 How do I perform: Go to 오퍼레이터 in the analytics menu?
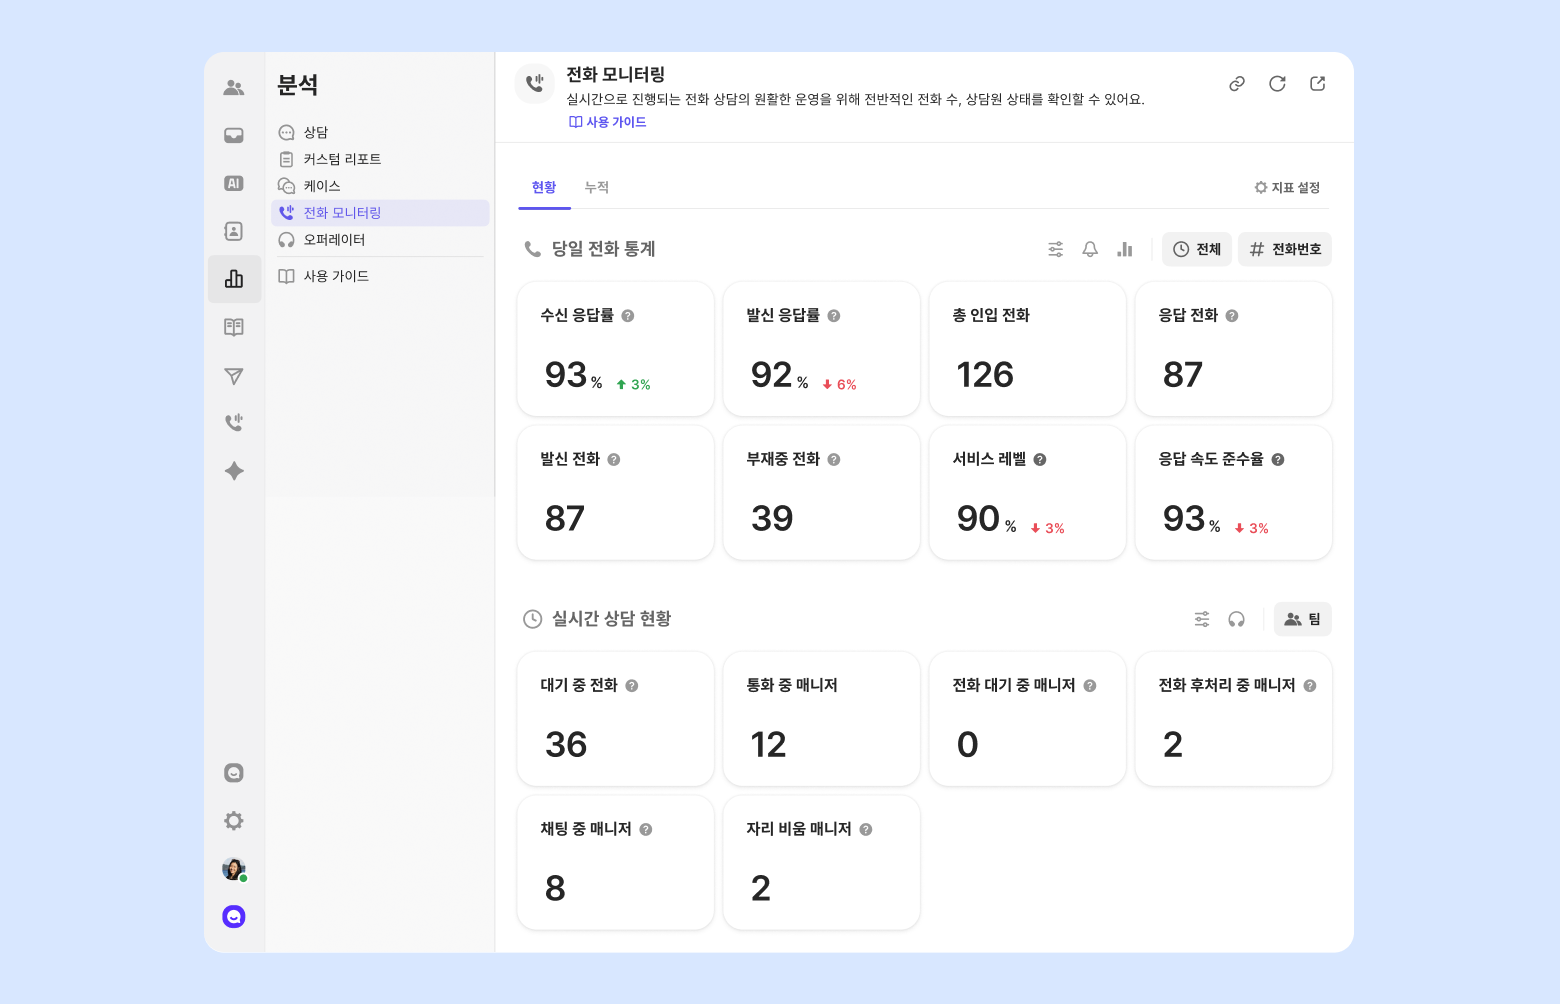click(334, 240)
